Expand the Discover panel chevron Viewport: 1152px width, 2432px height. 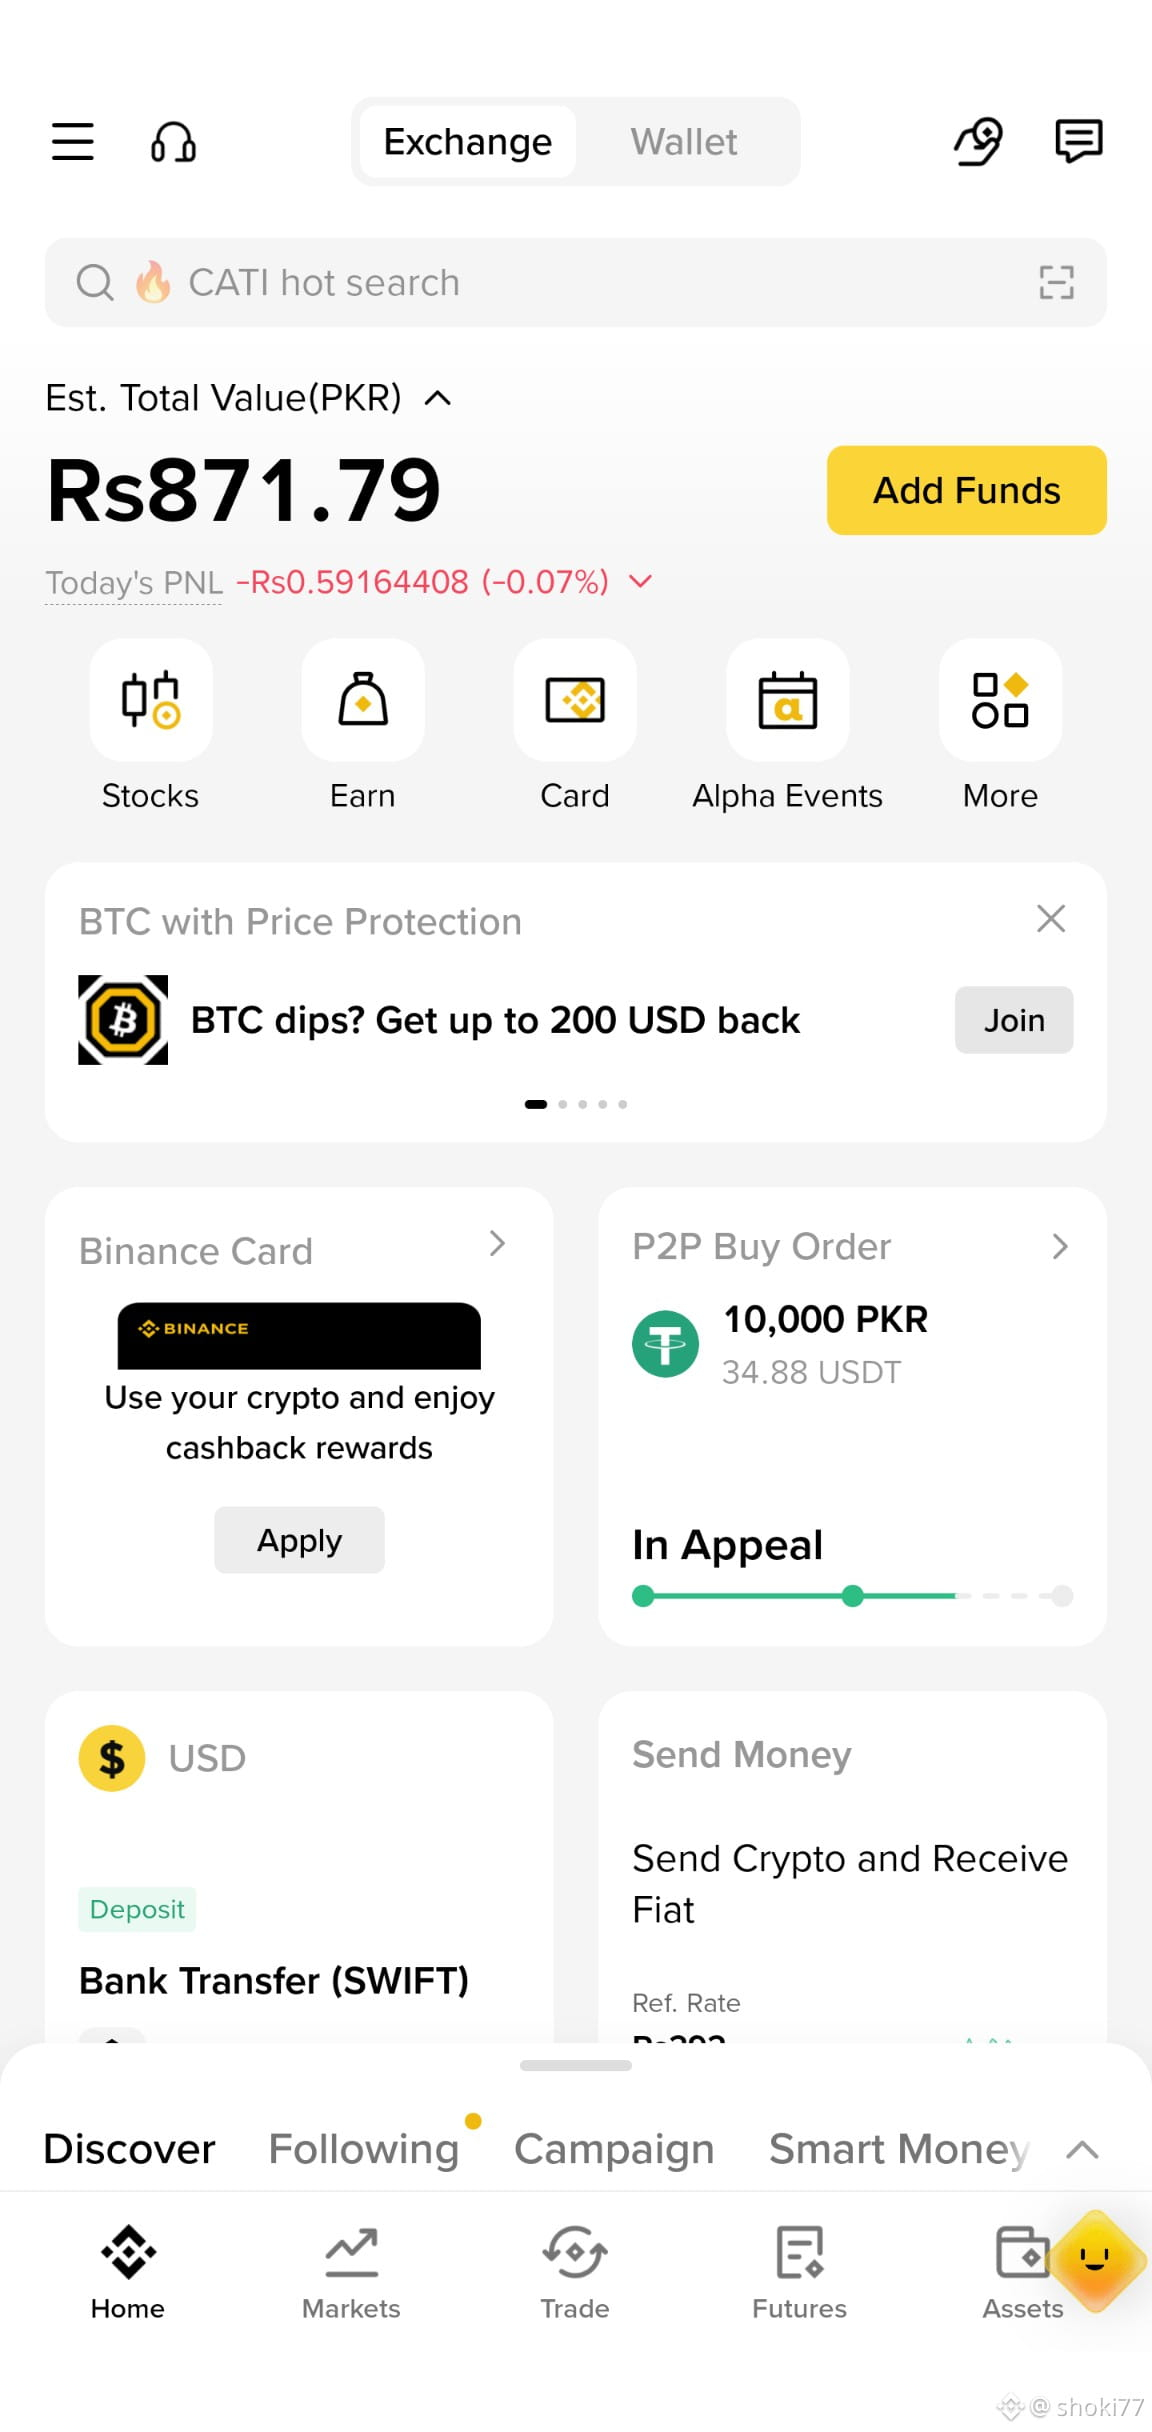(1083, 2150)
